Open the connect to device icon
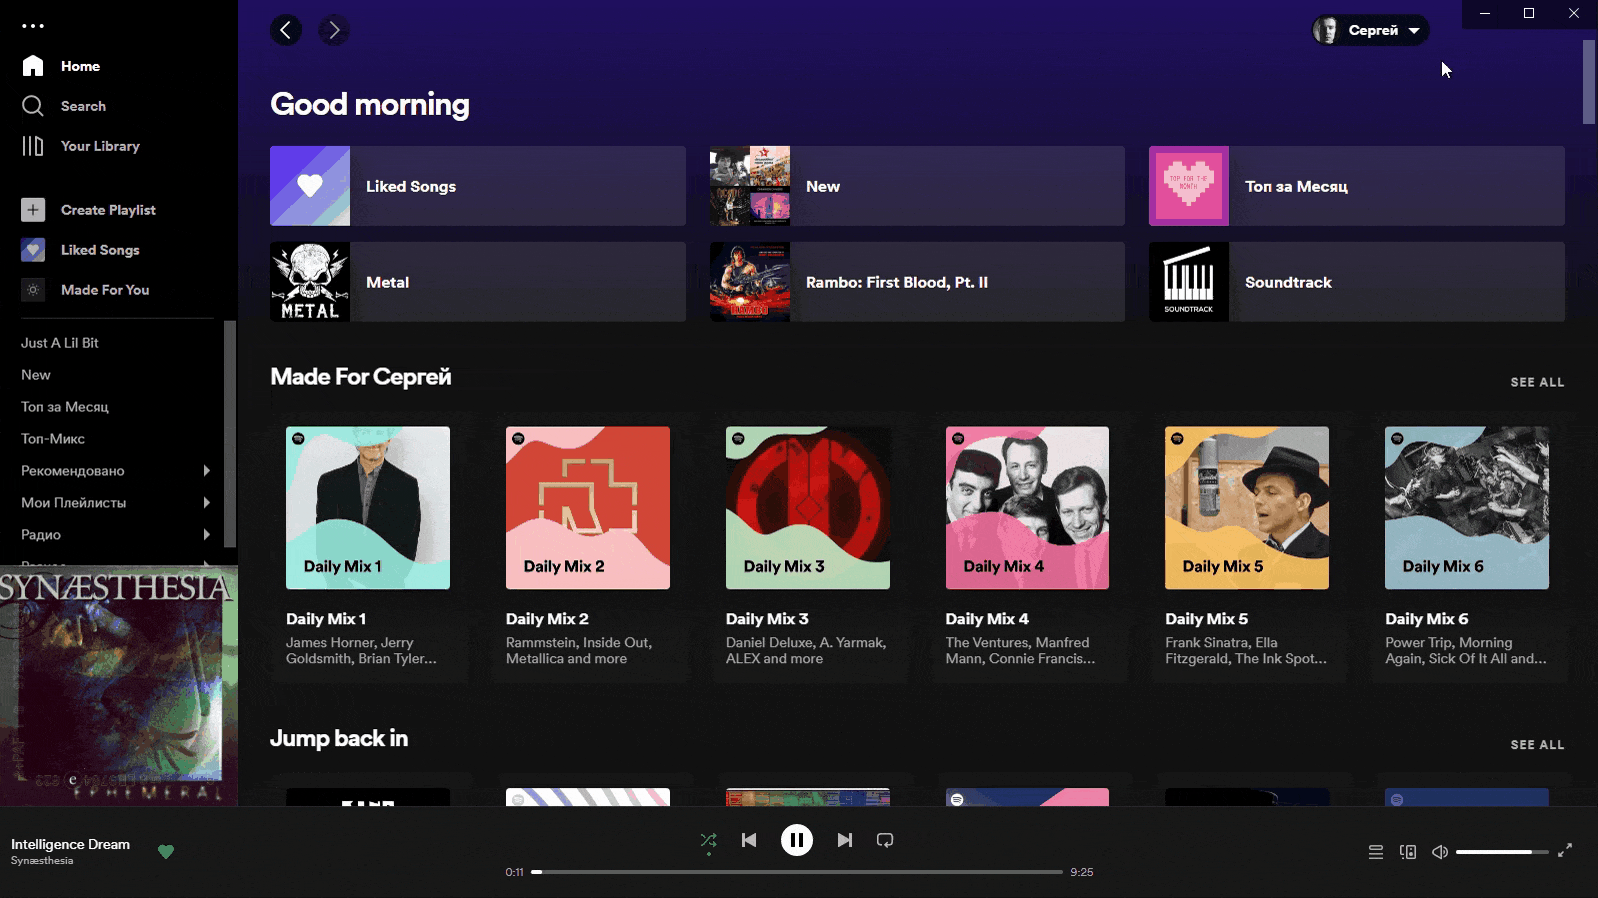 point(1408,852)
